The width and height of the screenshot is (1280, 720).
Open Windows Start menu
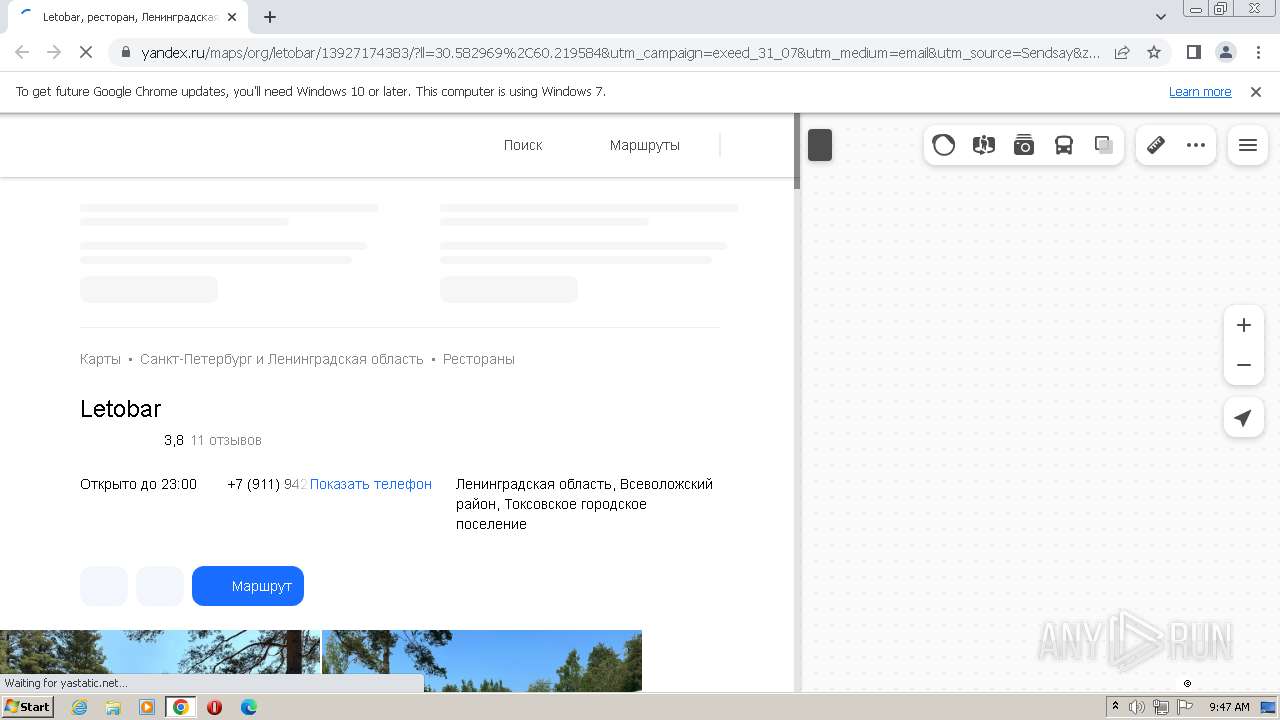27,707
